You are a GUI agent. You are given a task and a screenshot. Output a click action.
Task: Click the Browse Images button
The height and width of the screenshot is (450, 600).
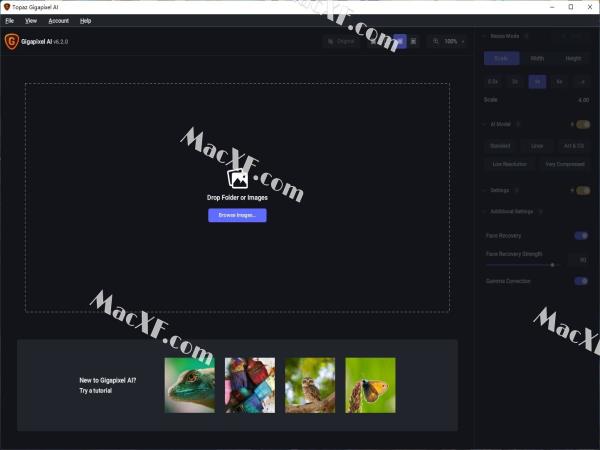[237, 215]
